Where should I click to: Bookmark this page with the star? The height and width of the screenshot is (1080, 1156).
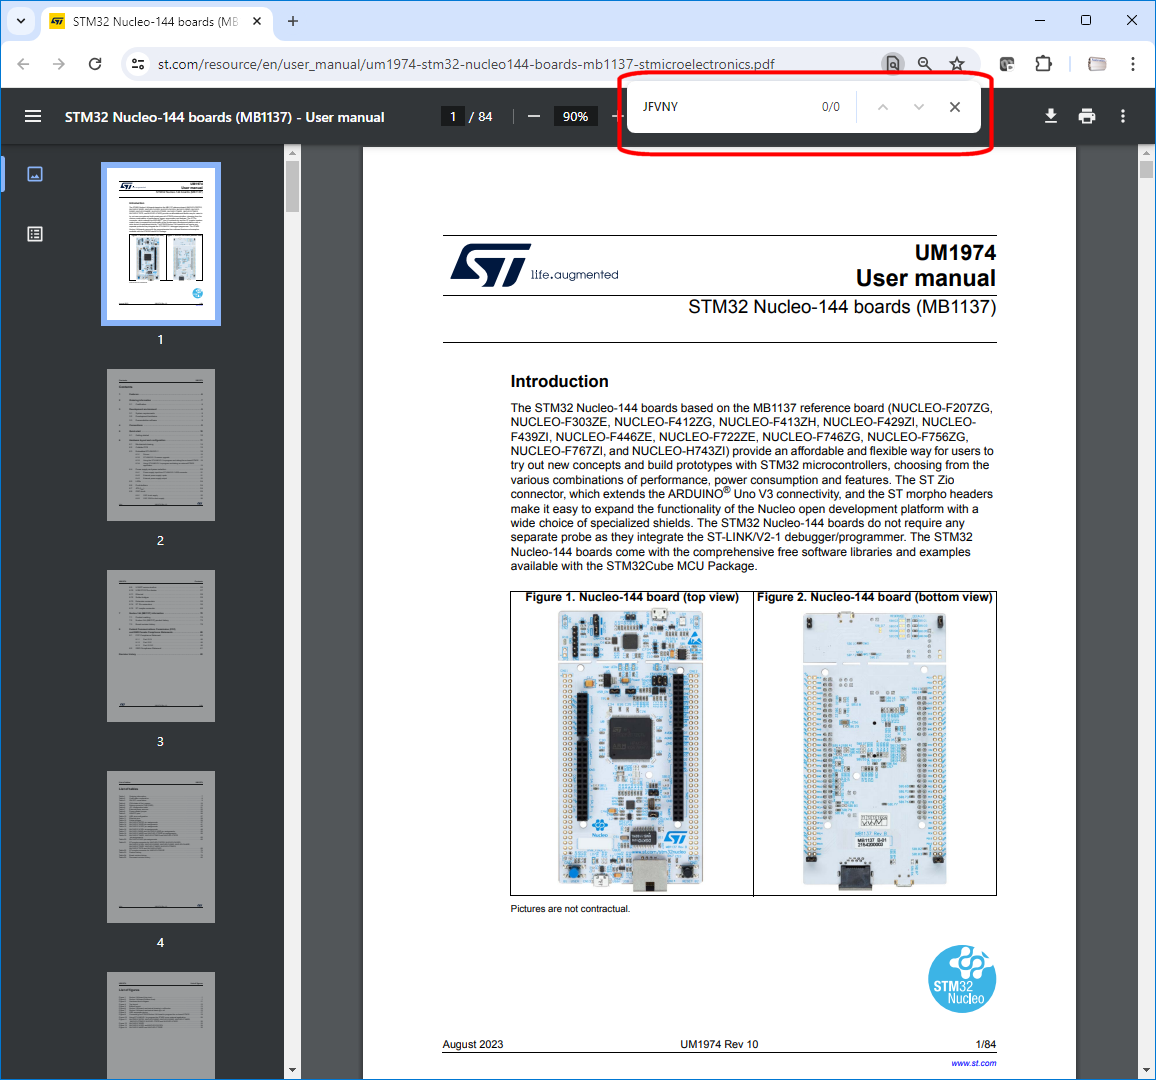click(958, 63)
